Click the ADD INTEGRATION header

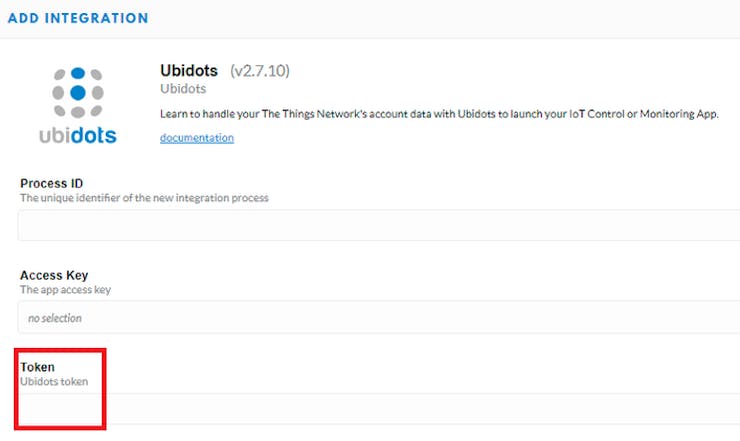pyautogui.click(x=78, y=18)
